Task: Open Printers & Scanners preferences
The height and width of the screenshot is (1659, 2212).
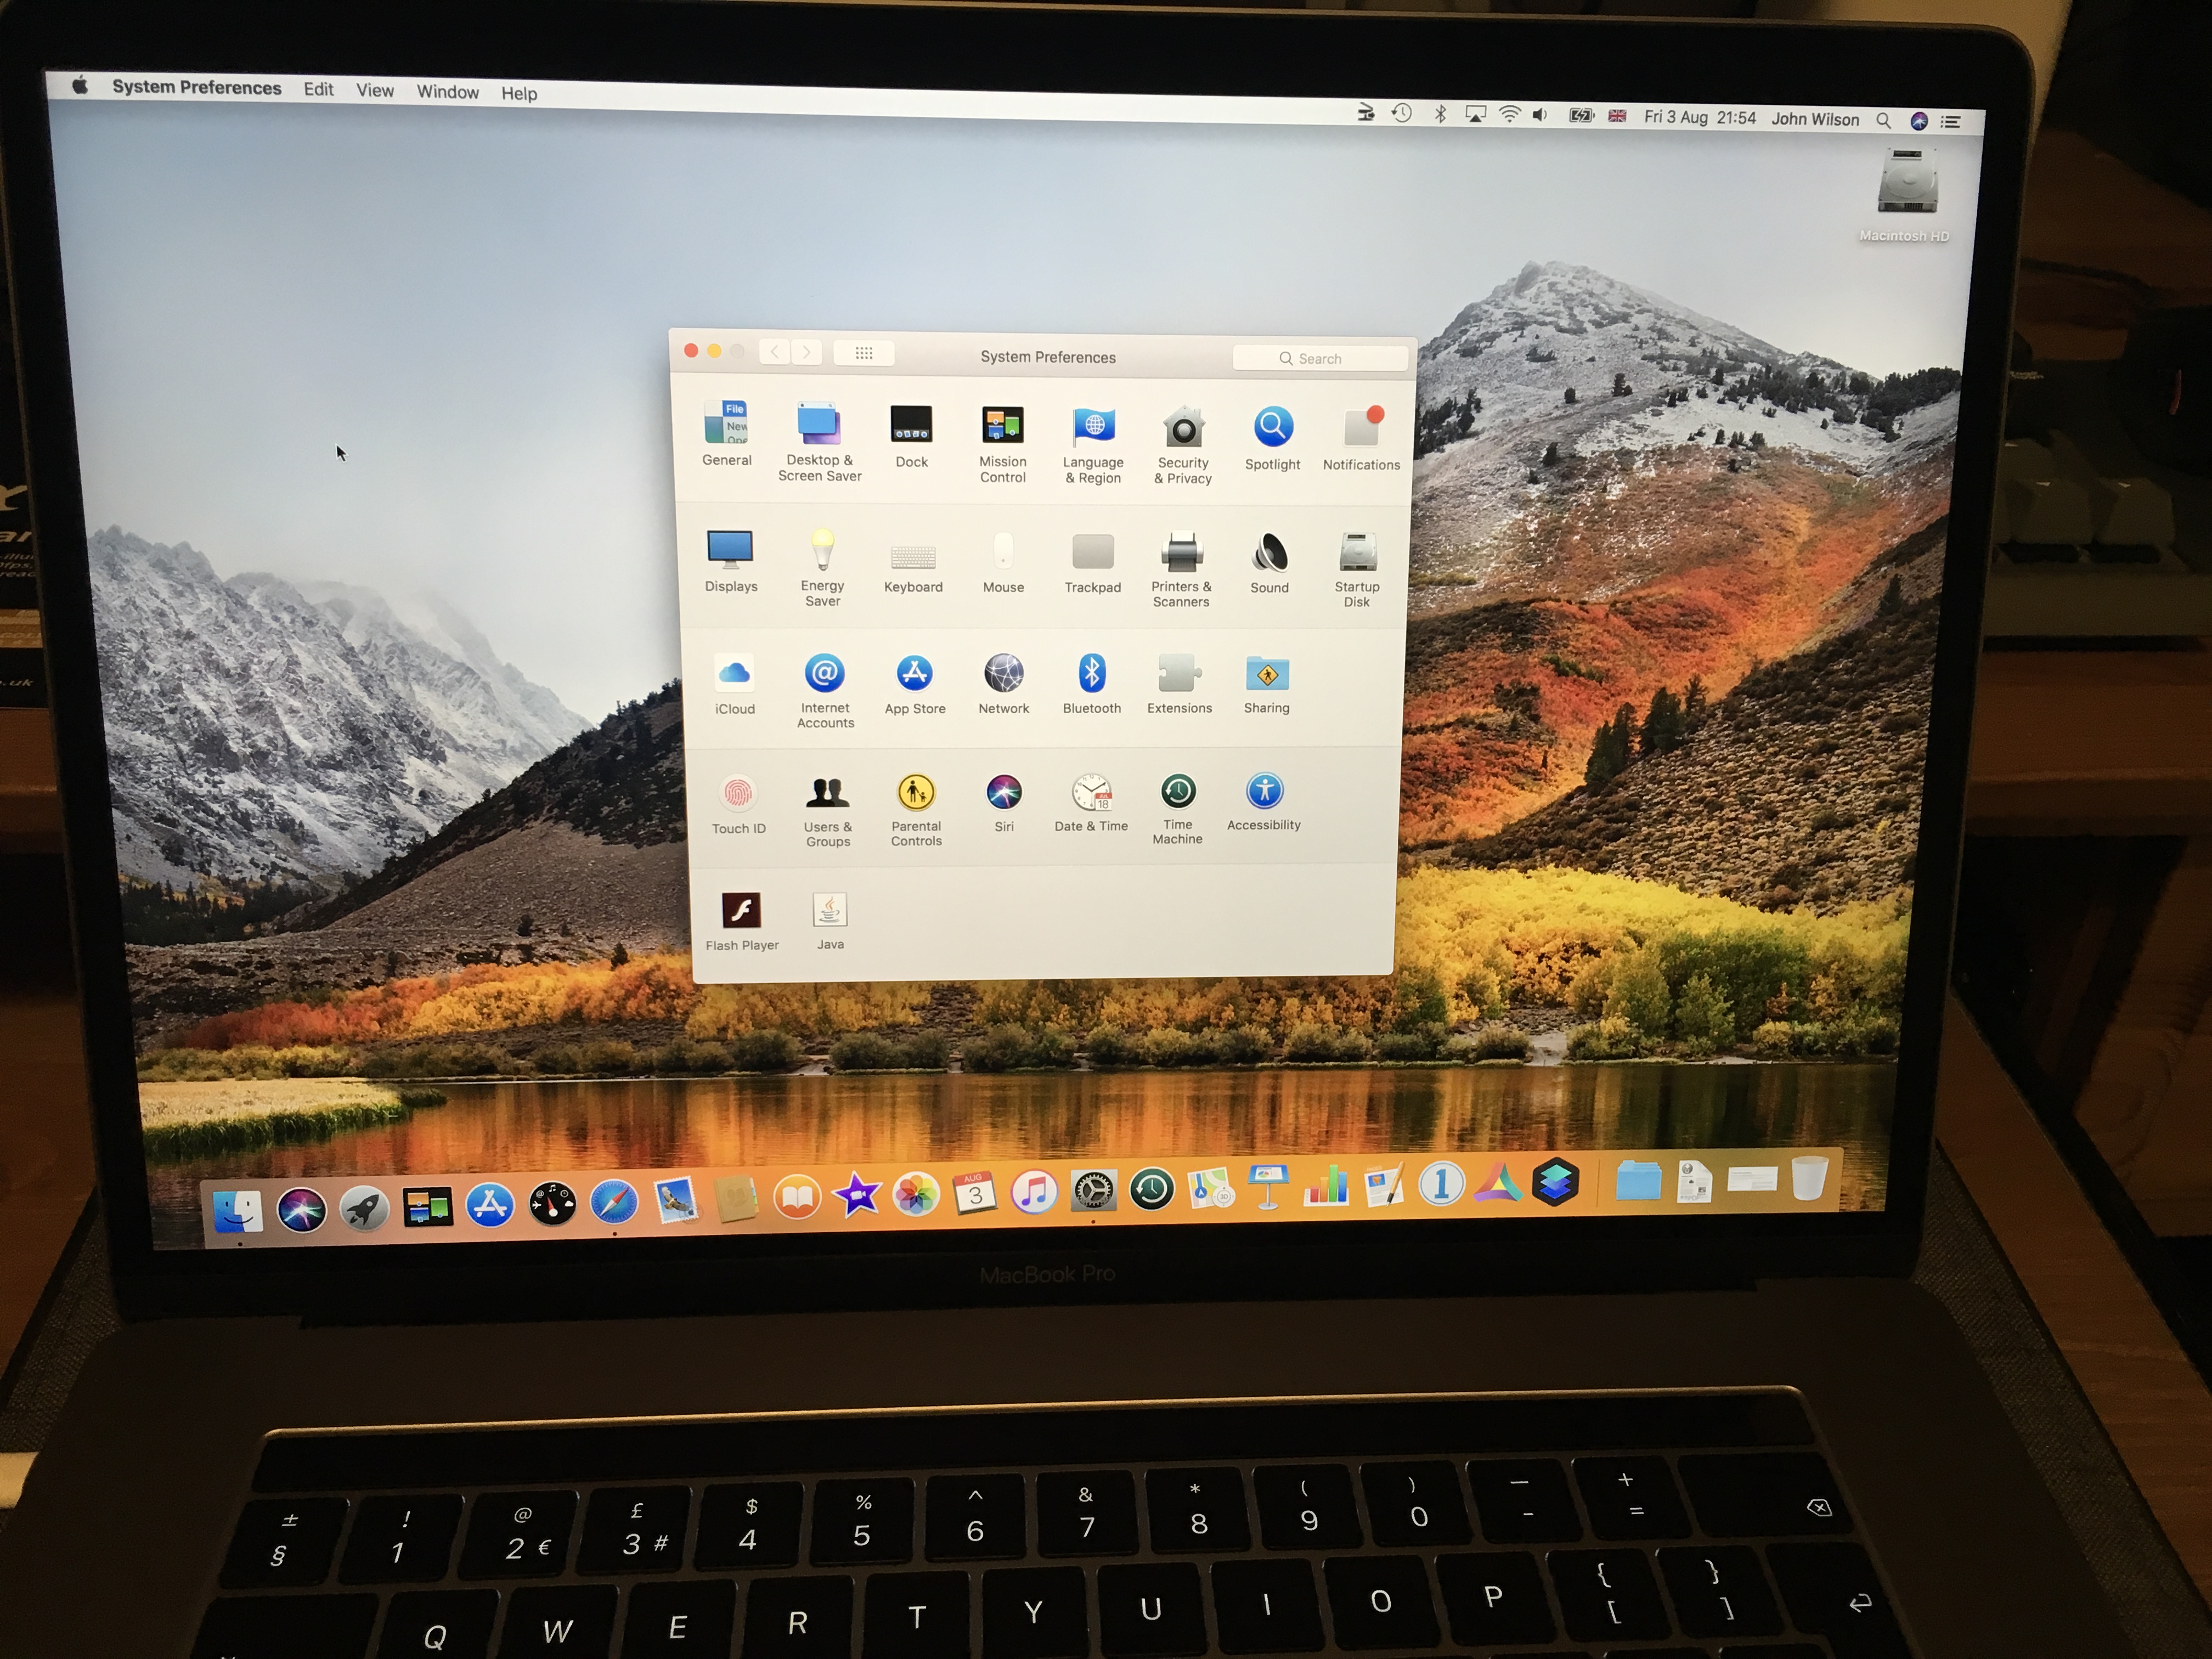Action: (x=1181, y=569)
